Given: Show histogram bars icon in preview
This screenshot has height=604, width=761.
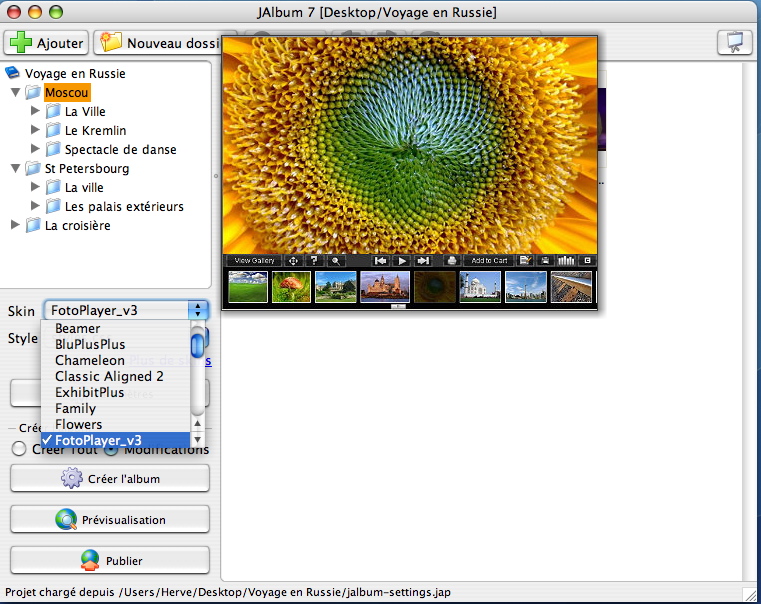Looking at the screenshot, I should (x=566, y=261).
